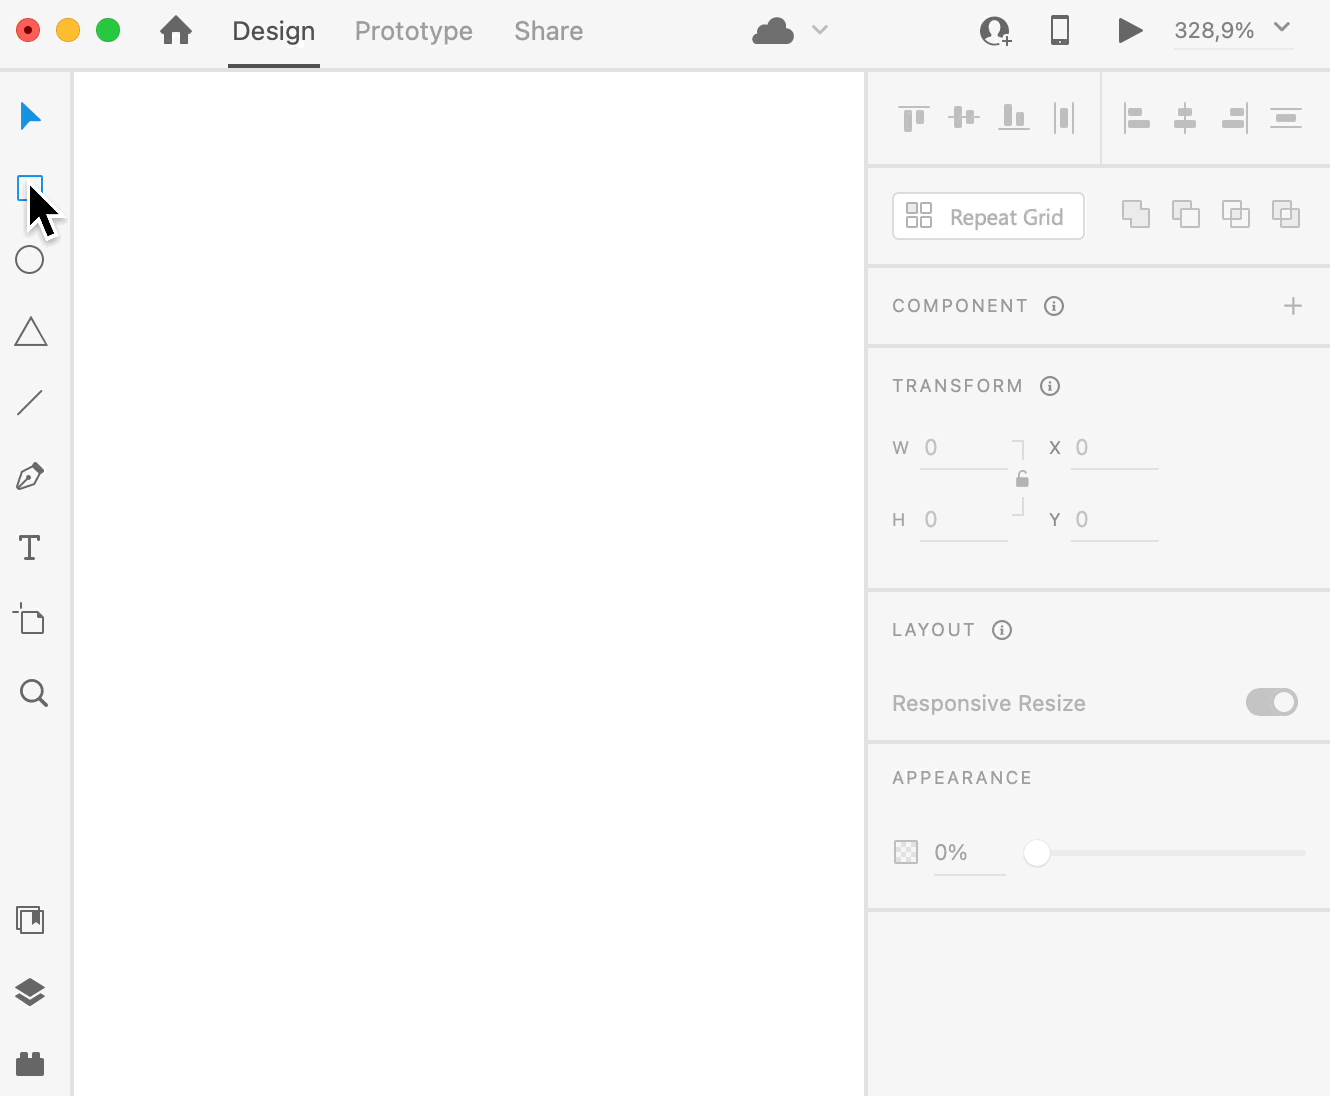Click the opacity percentage field
This screenshot has height=1096, width=1330.
[969, 854]
